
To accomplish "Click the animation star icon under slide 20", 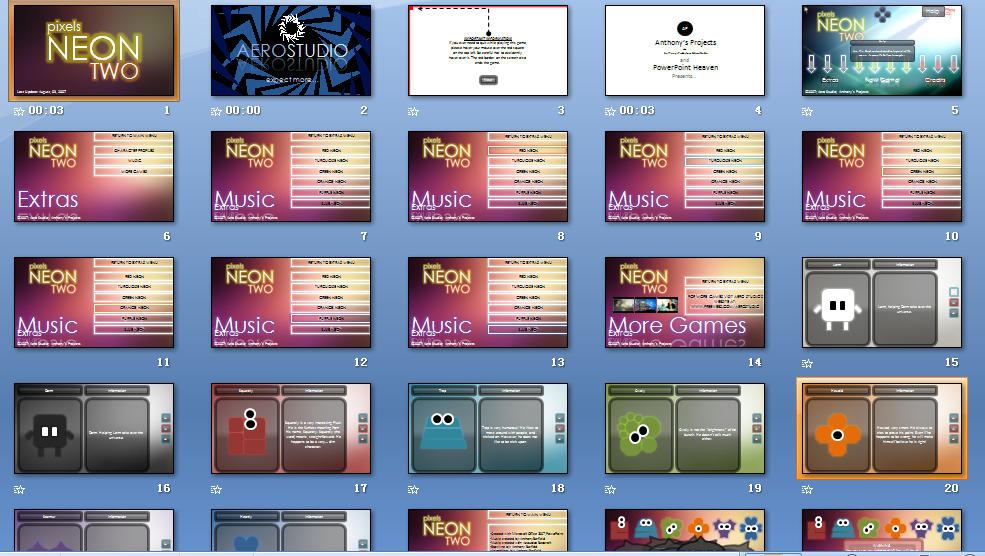I will click(x=808, y=489).
